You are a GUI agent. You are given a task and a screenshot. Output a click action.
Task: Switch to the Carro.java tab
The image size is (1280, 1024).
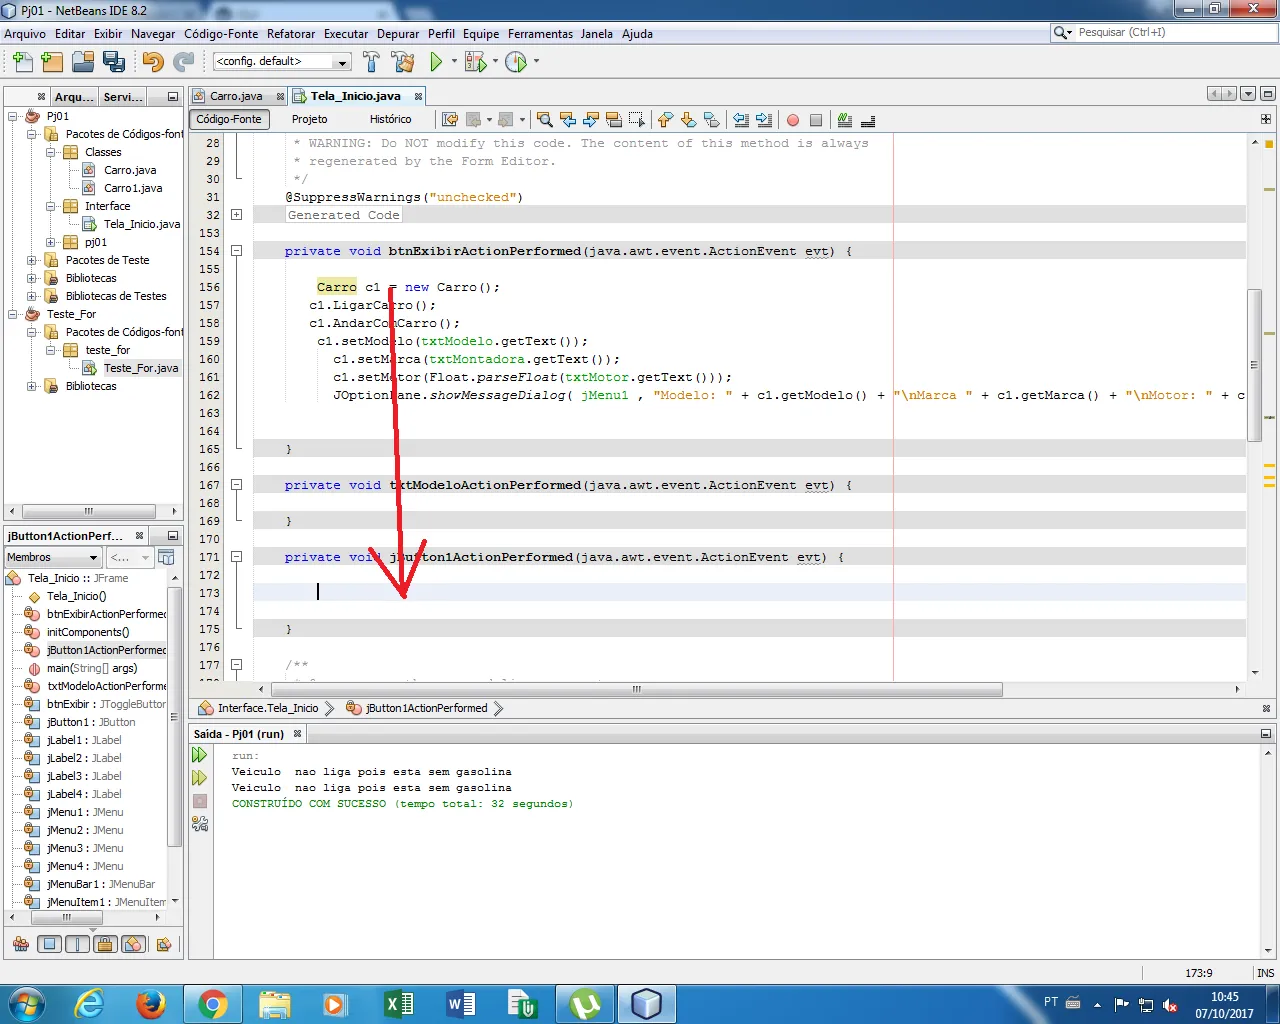236,96
